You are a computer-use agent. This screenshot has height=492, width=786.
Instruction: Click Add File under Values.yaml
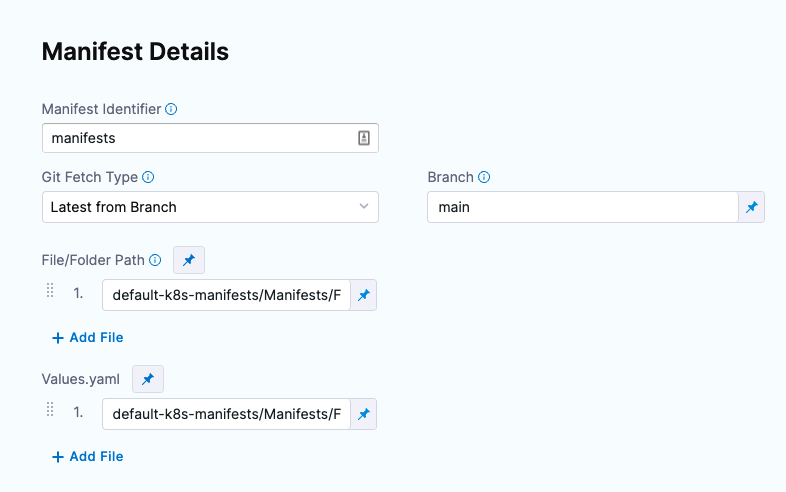(88, 457)
